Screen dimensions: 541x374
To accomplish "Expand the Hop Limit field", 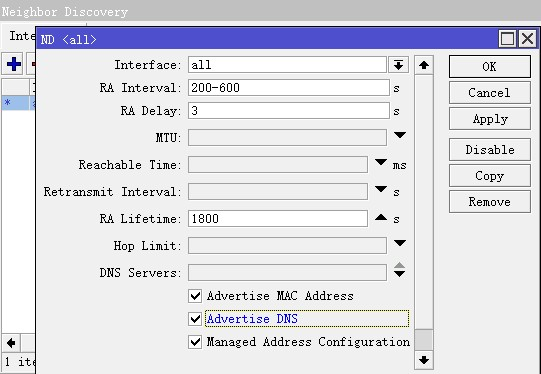I will 400,243.
